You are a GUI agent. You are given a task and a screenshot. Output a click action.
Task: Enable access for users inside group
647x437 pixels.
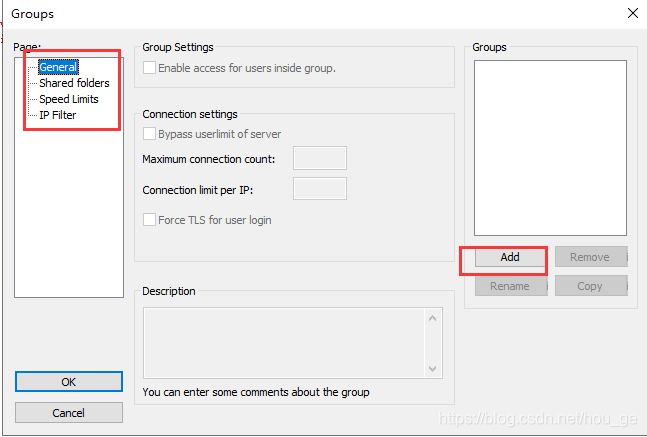(149, 68)
